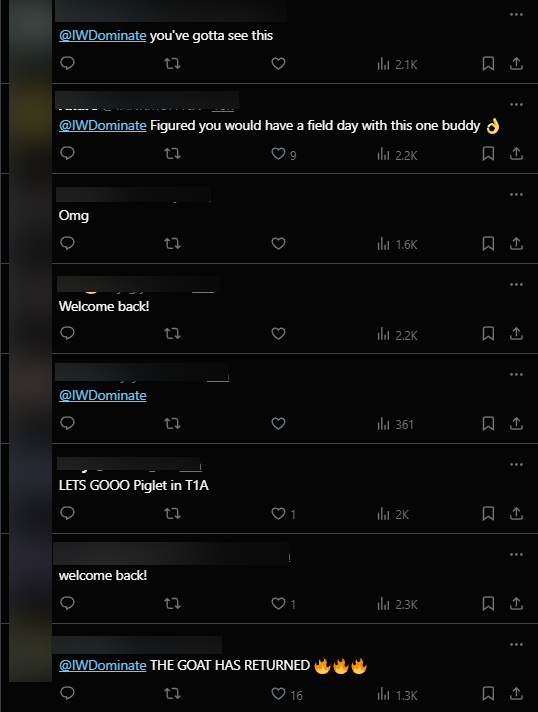The height and width of the screenshot is (712, 538).
Task: Open more options on "THE GOAT HAS RETURNED" tweet
Action: click(x=516, y=644)
